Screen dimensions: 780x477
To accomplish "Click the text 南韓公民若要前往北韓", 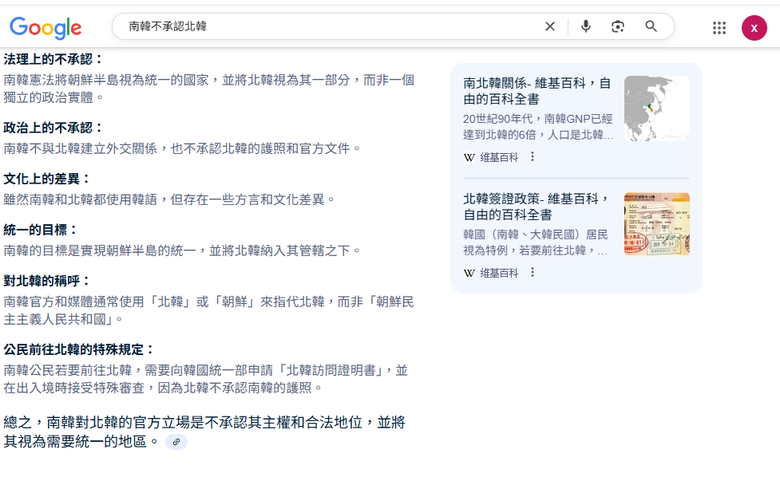I will [67, 371].
